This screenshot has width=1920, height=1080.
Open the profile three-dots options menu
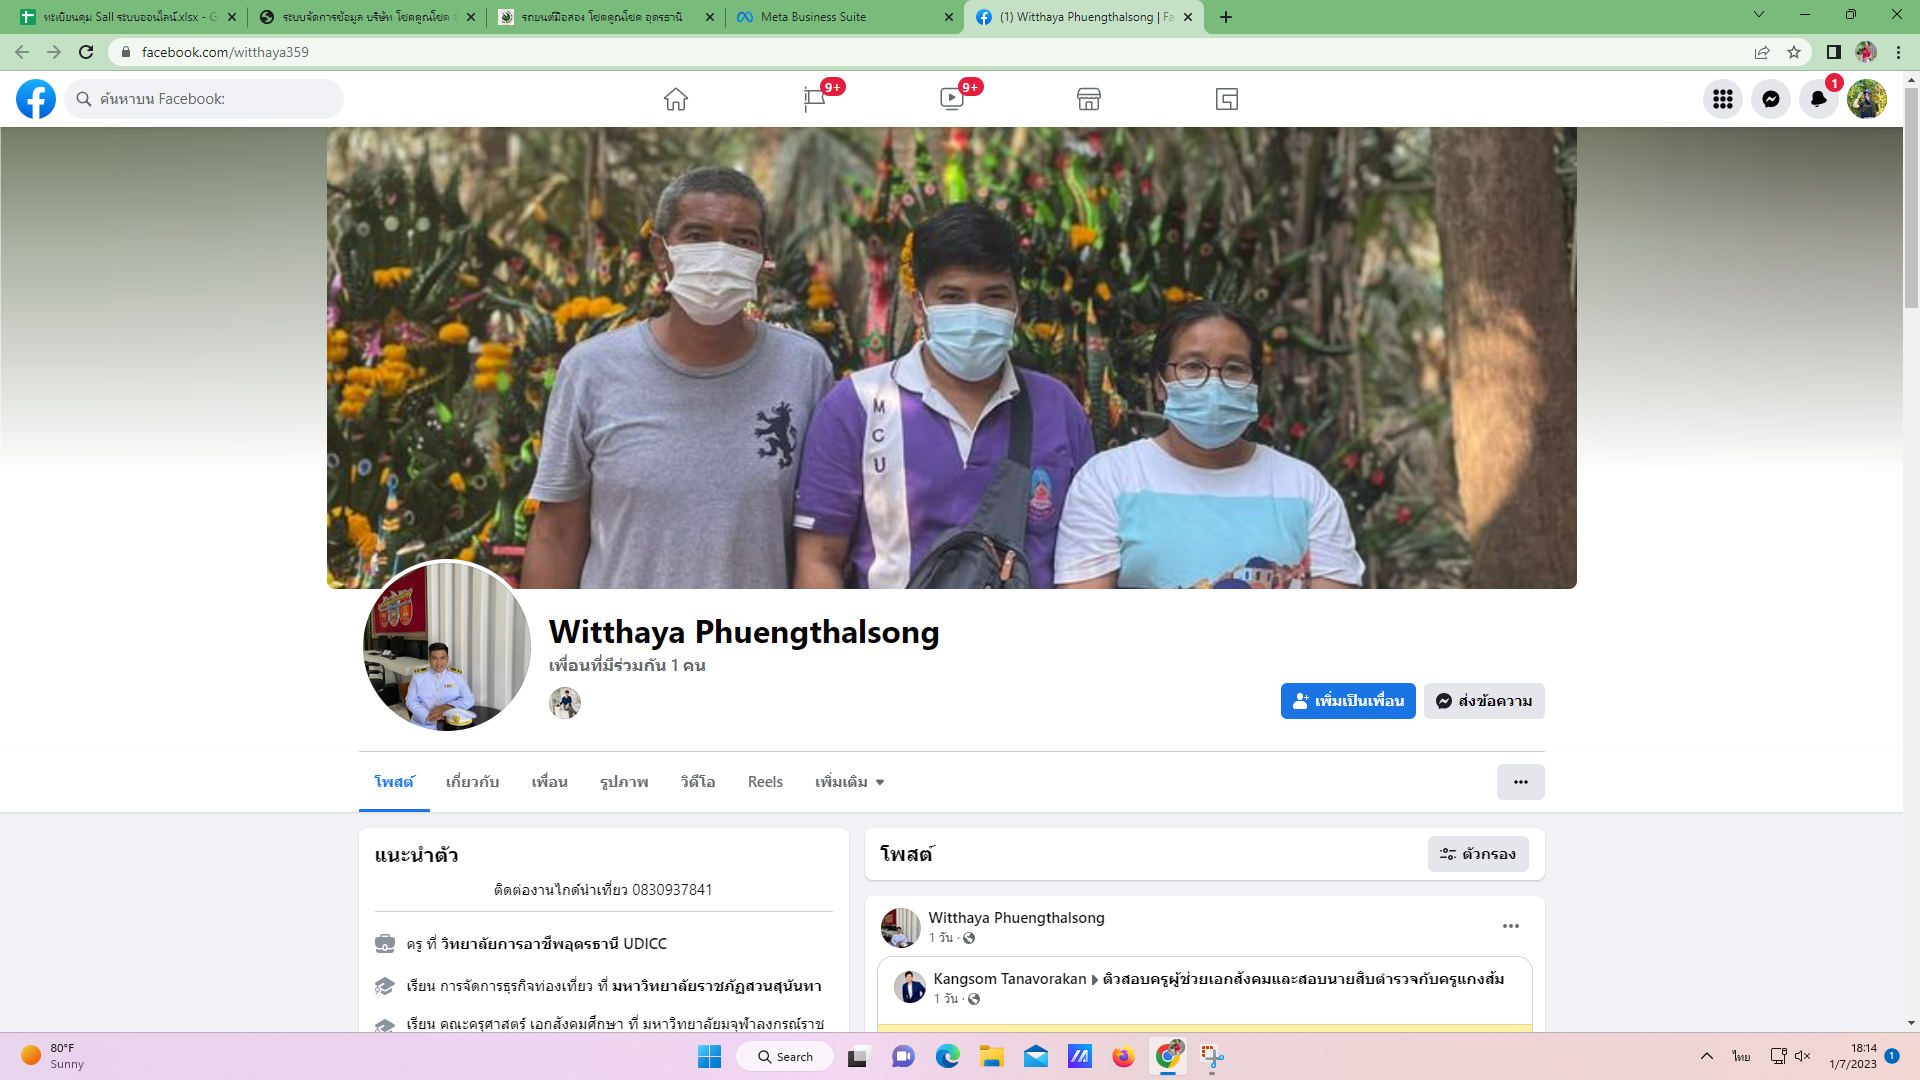(1520, 782)
